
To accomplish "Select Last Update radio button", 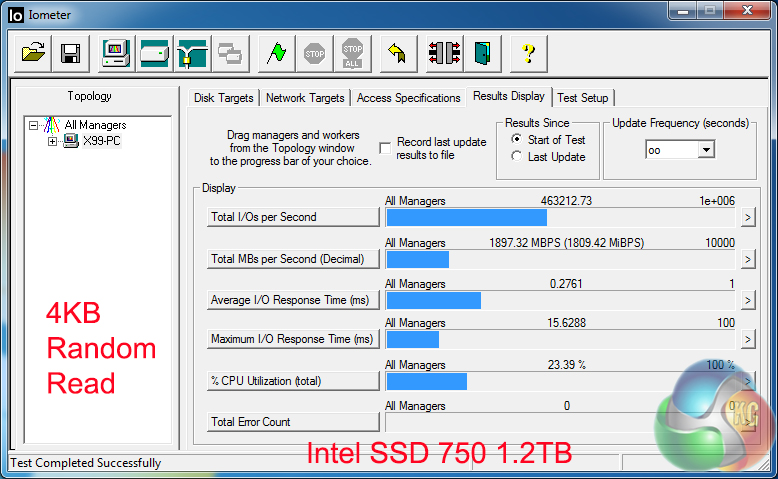I will (x=517, y=156).
